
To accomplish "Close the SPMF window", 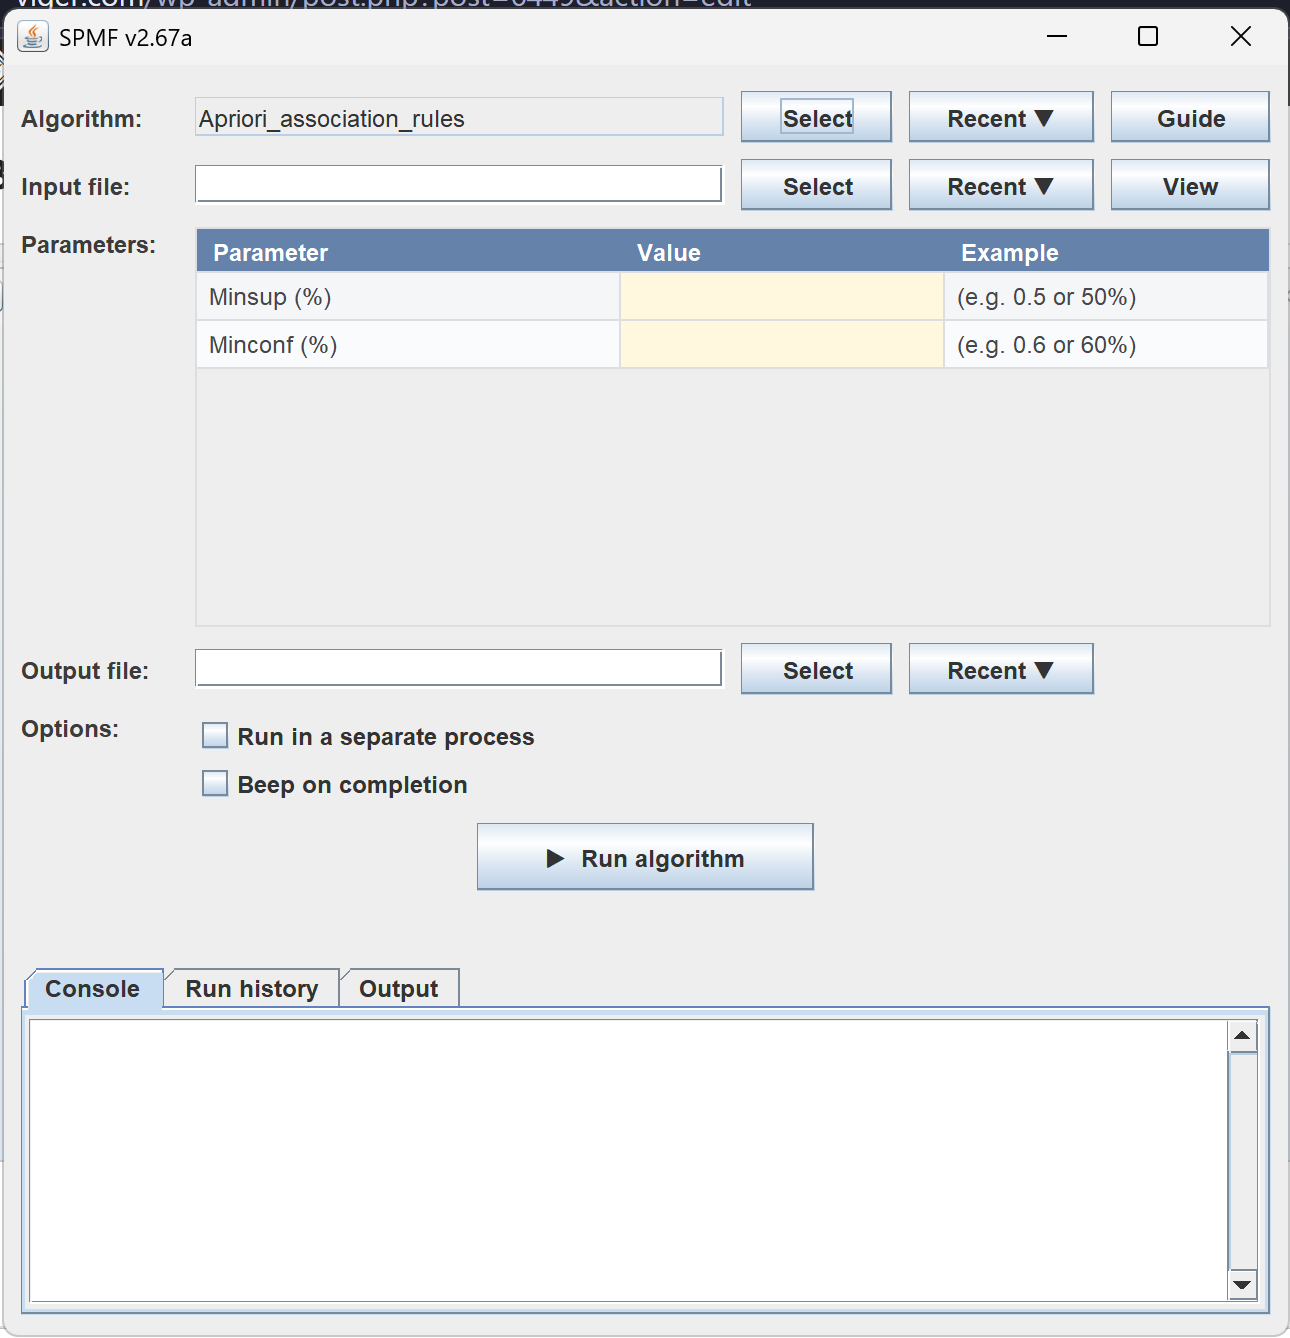I will 1240,37.
